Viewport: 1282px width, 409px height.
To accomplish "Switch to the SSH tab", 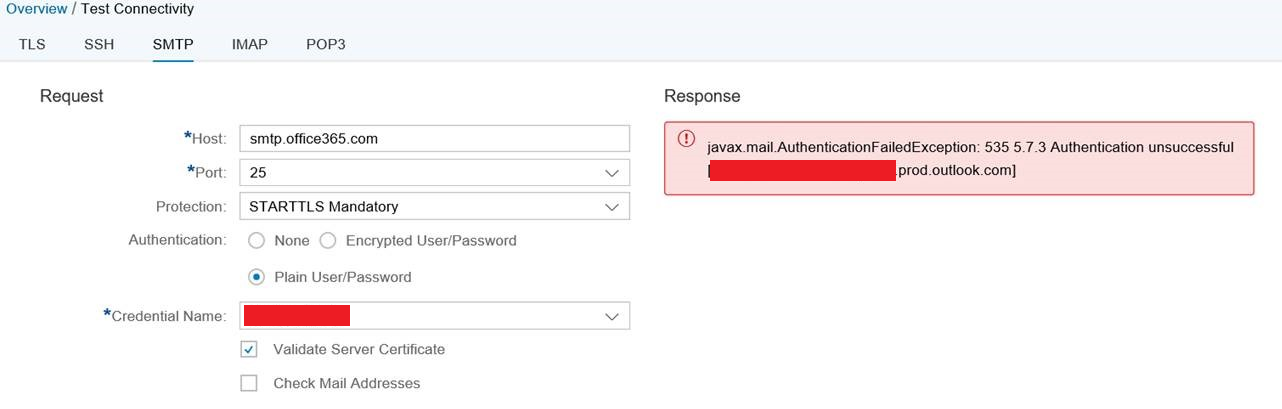I will tap(99, 45).
